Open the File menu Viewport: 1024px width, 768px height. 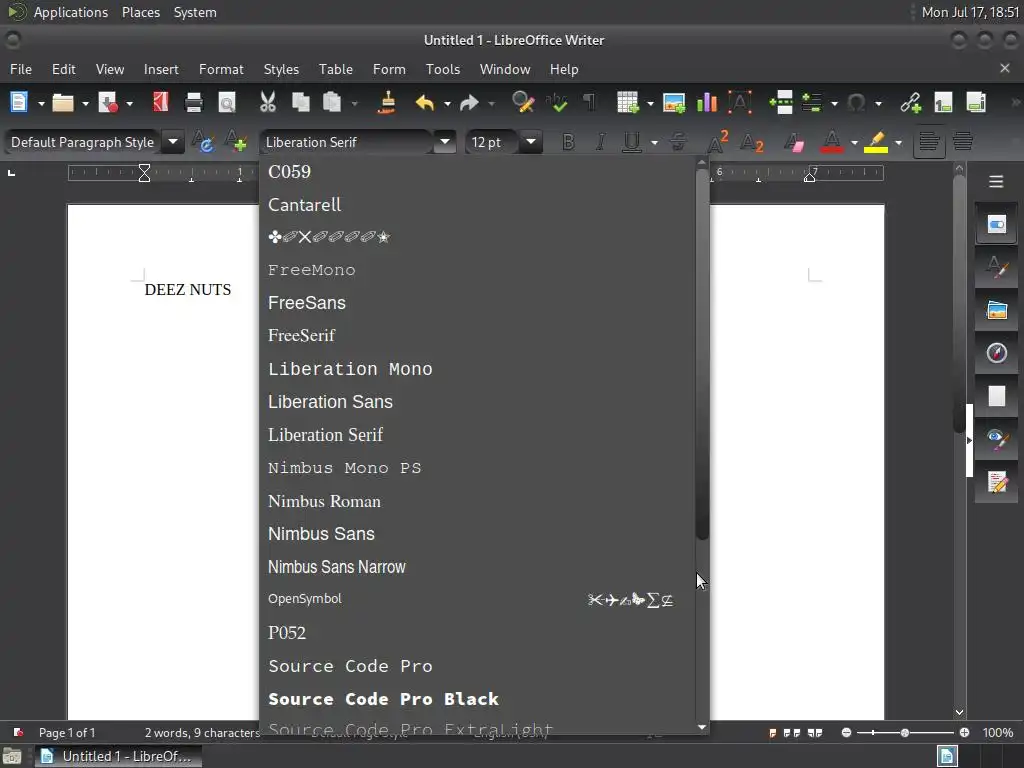click(21, 69)
